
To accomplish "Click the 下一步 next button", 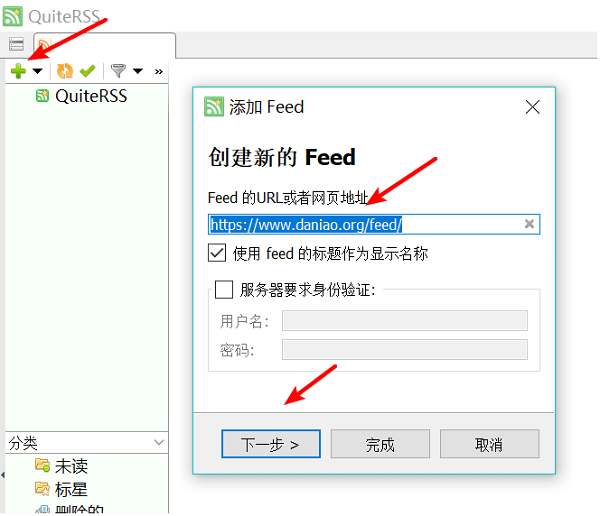I will [x=271, y=444].
